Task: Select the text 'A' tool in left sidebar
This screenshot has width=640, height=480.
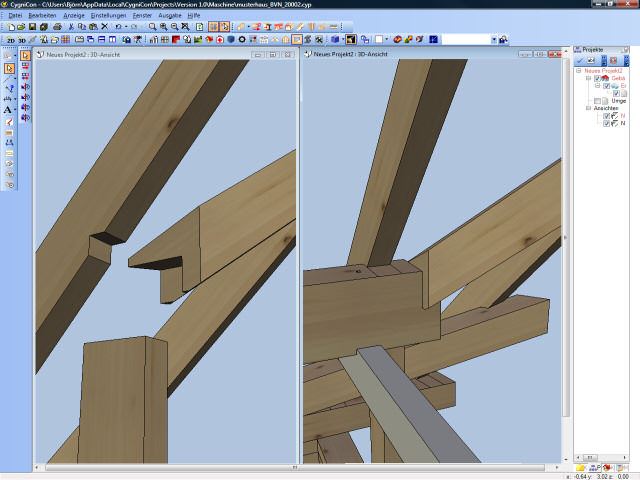Action: click(9, 110)
